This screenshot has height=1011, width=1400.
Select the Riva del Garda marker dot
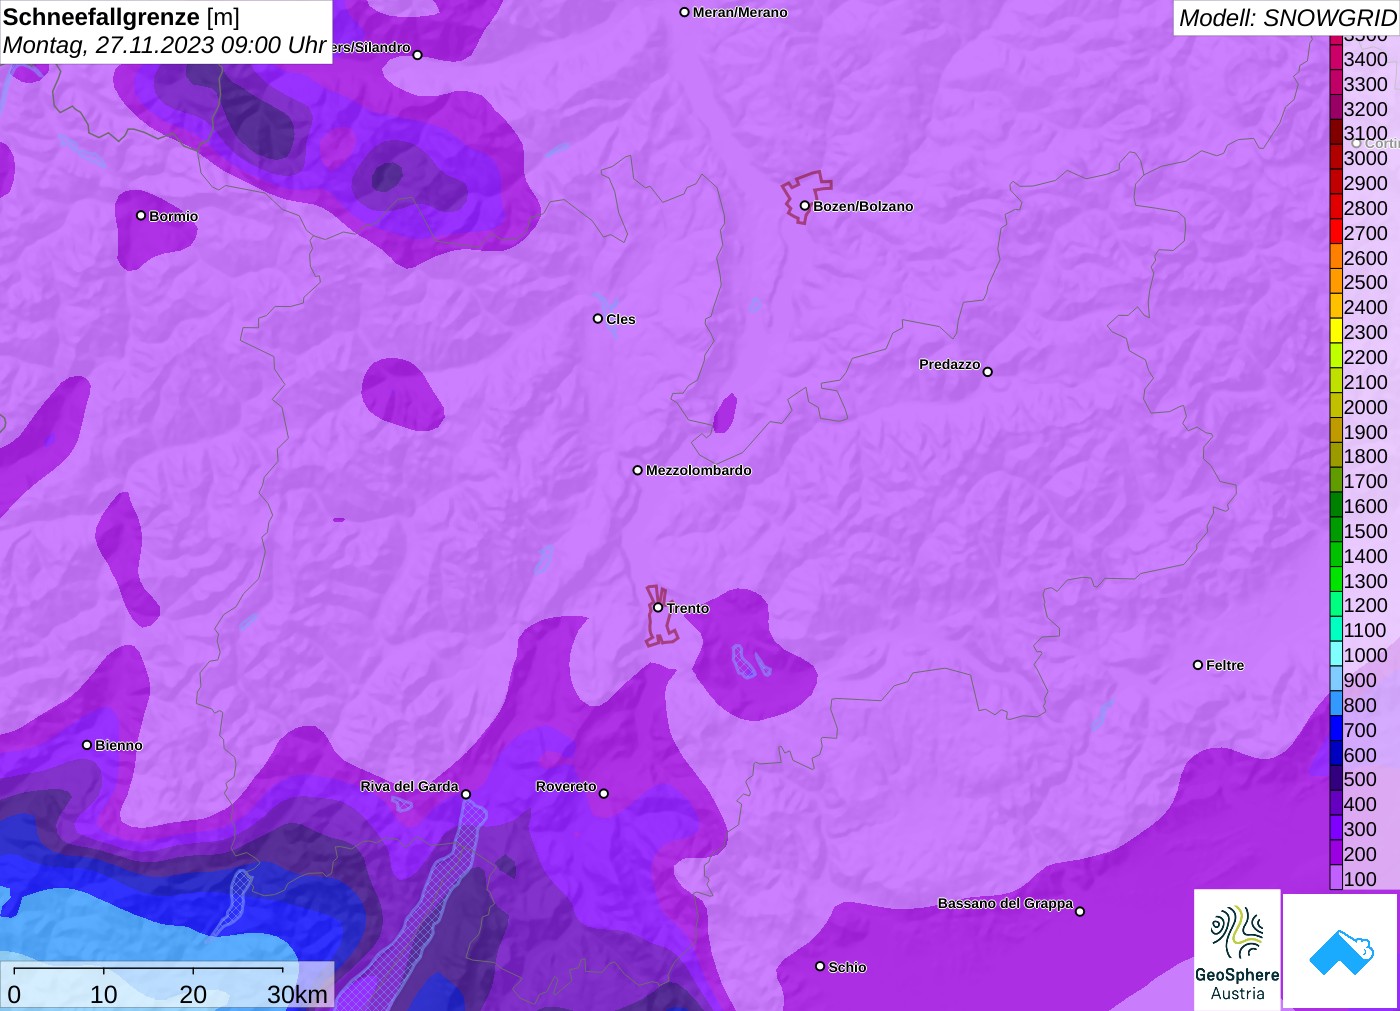pyautogui.click(x=465, y=794)
